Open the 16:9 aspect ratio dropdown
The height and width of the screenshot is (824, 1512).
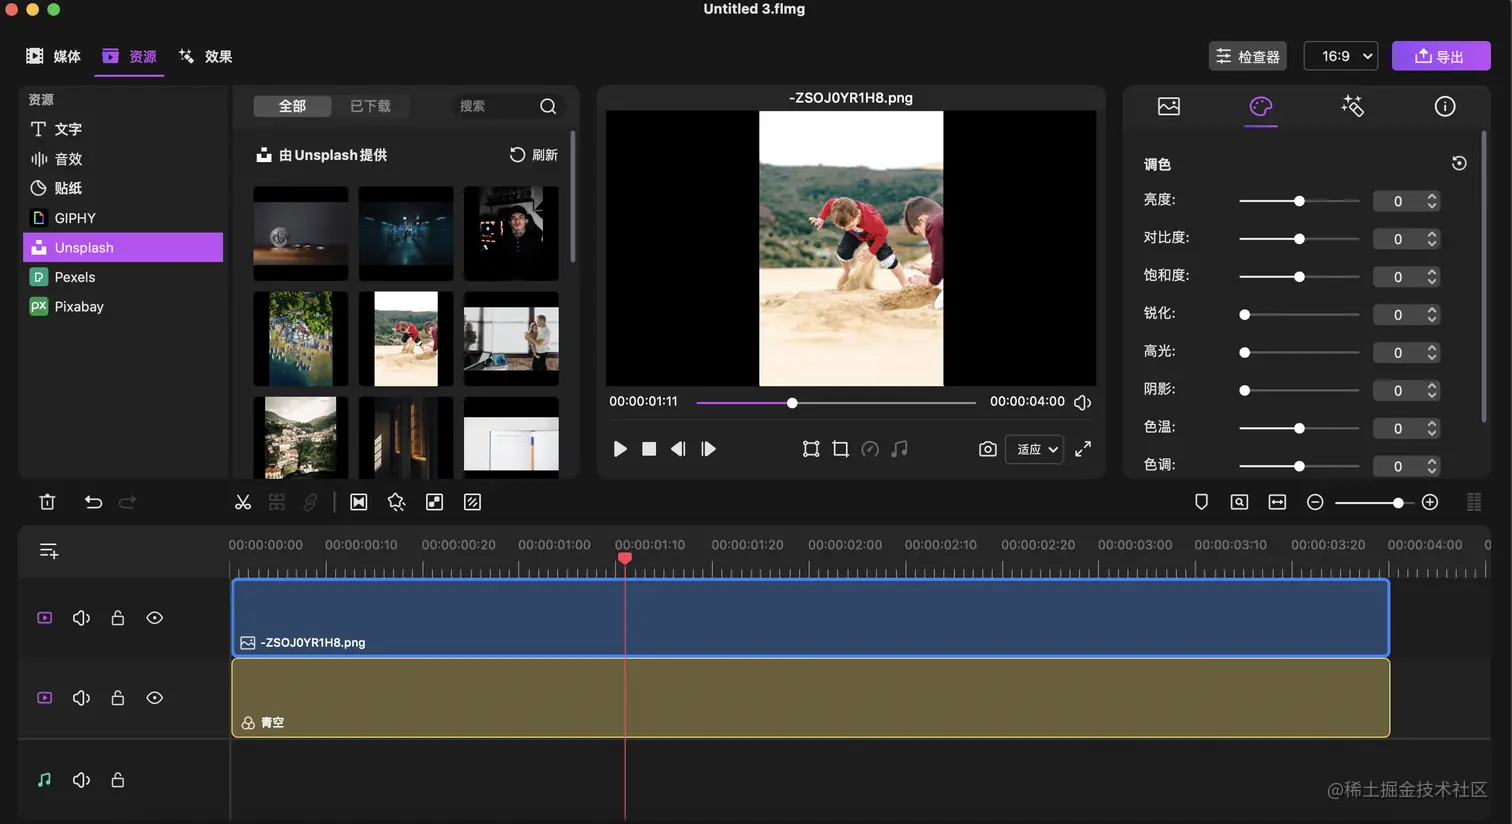[x=1341, y=56]
